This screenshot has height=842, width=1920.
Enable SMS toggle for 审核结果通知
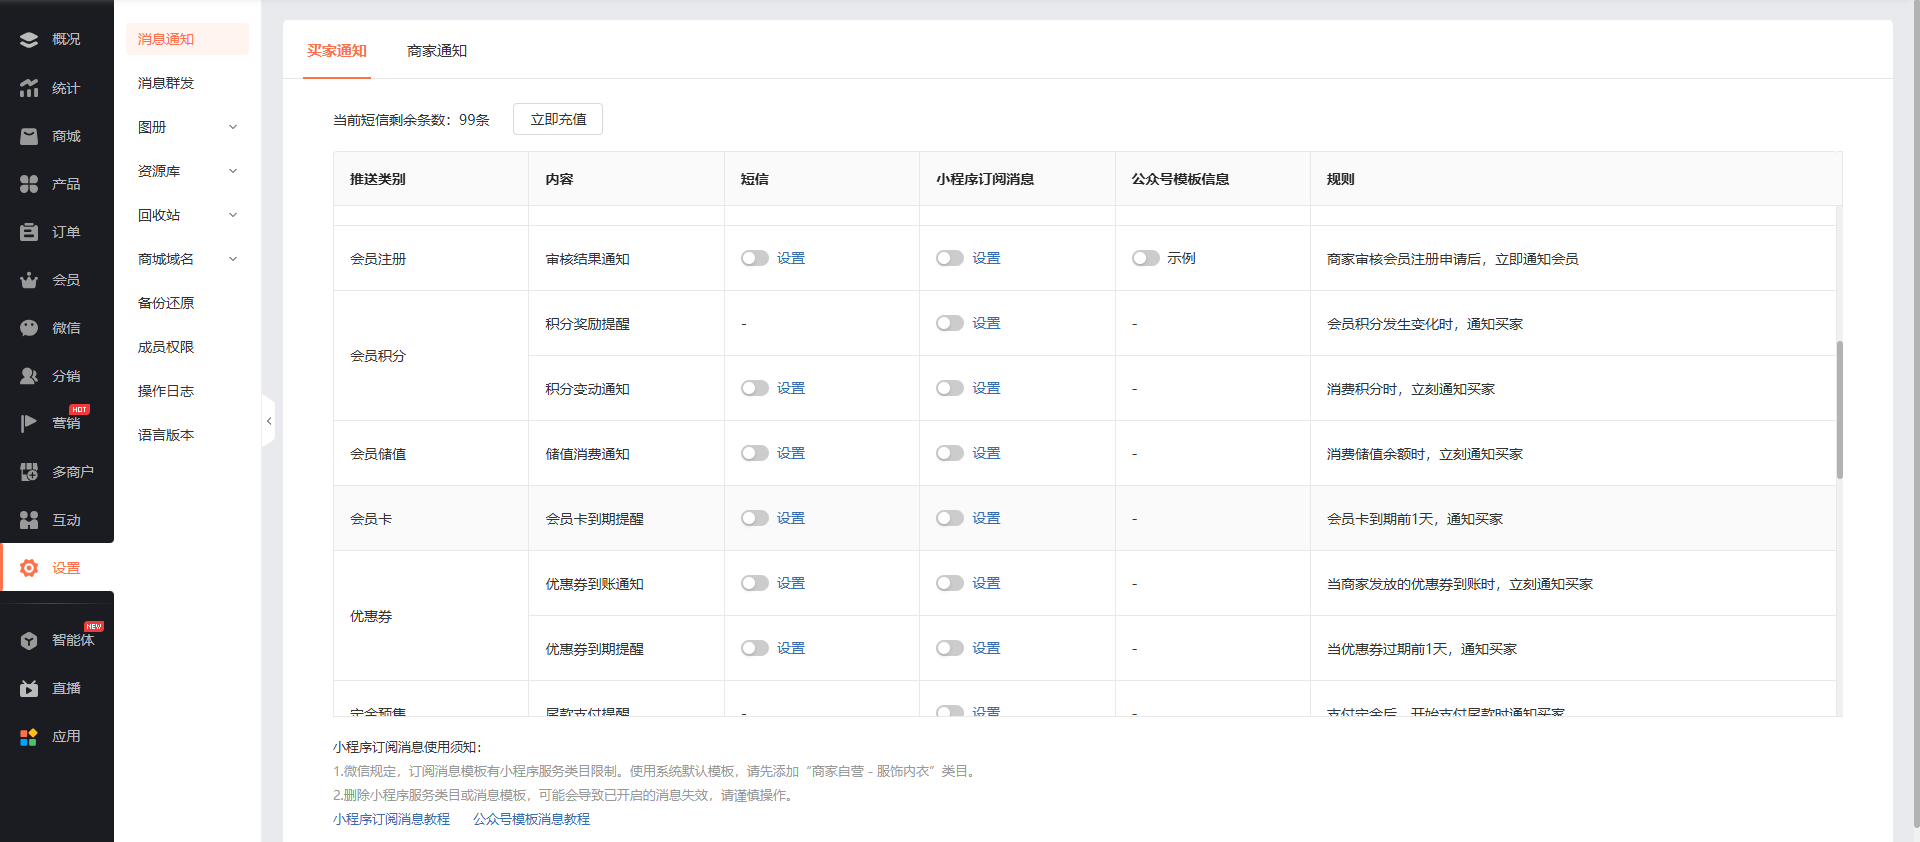[x=754, y=258]
